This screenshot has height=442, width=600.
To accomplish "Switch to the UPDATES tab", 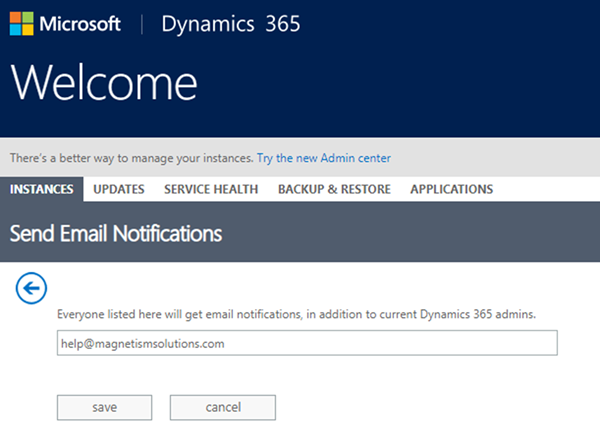I will tap(119, 189).
